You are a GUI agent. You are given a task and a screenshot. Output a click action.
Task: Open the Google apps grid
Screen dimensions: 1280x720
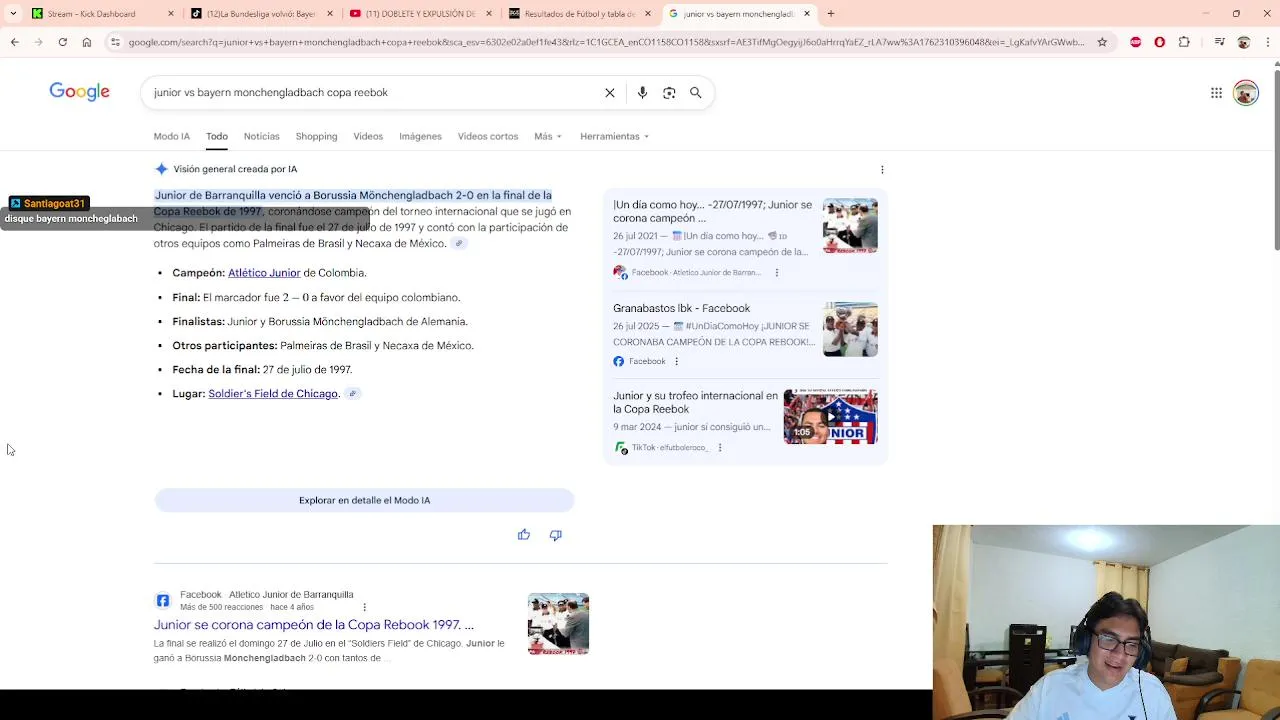1216,93
